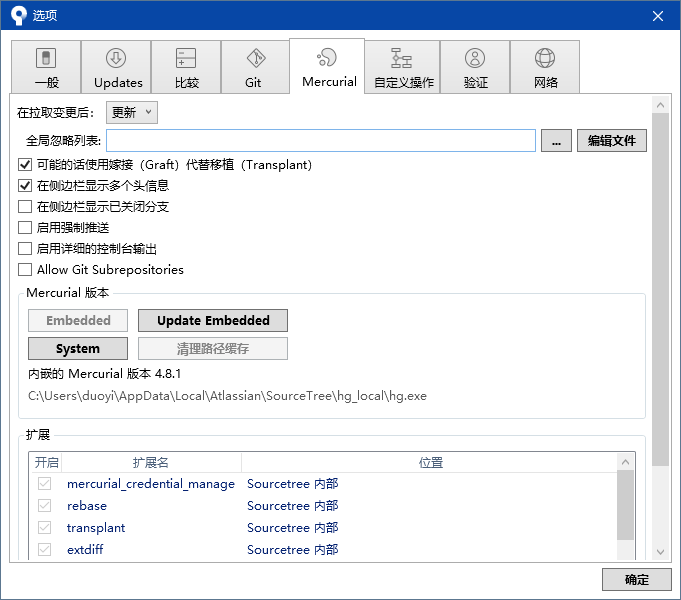Click the Update Embedded button

coord(213,320)
